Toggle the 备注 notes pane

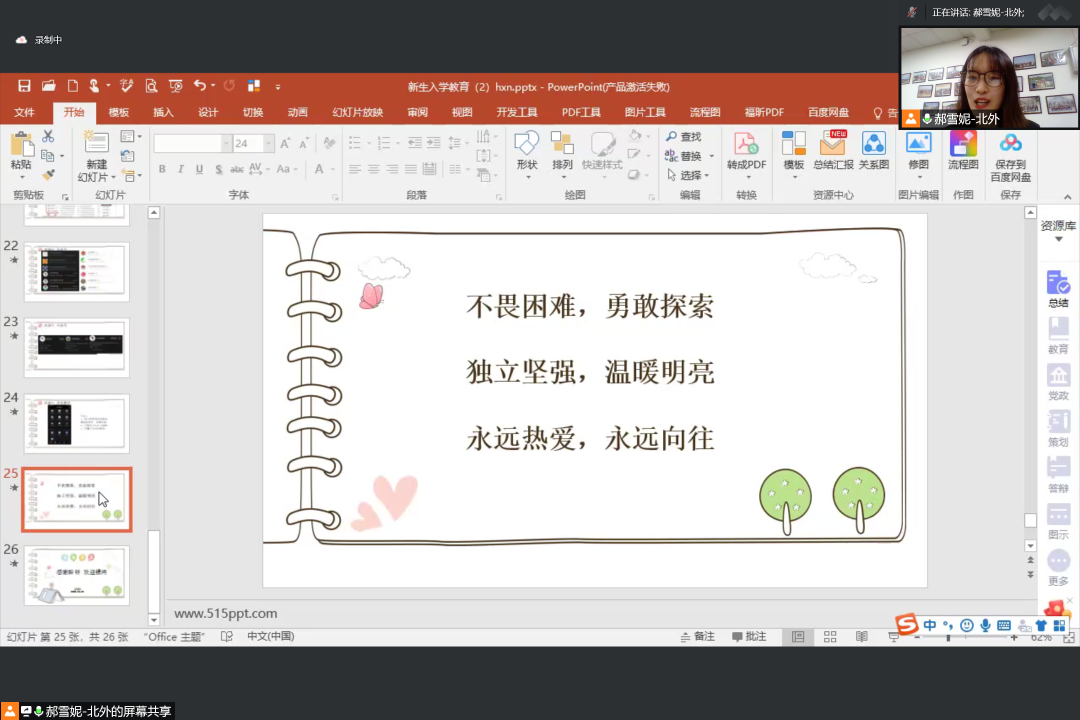click(x=697, y=637)
